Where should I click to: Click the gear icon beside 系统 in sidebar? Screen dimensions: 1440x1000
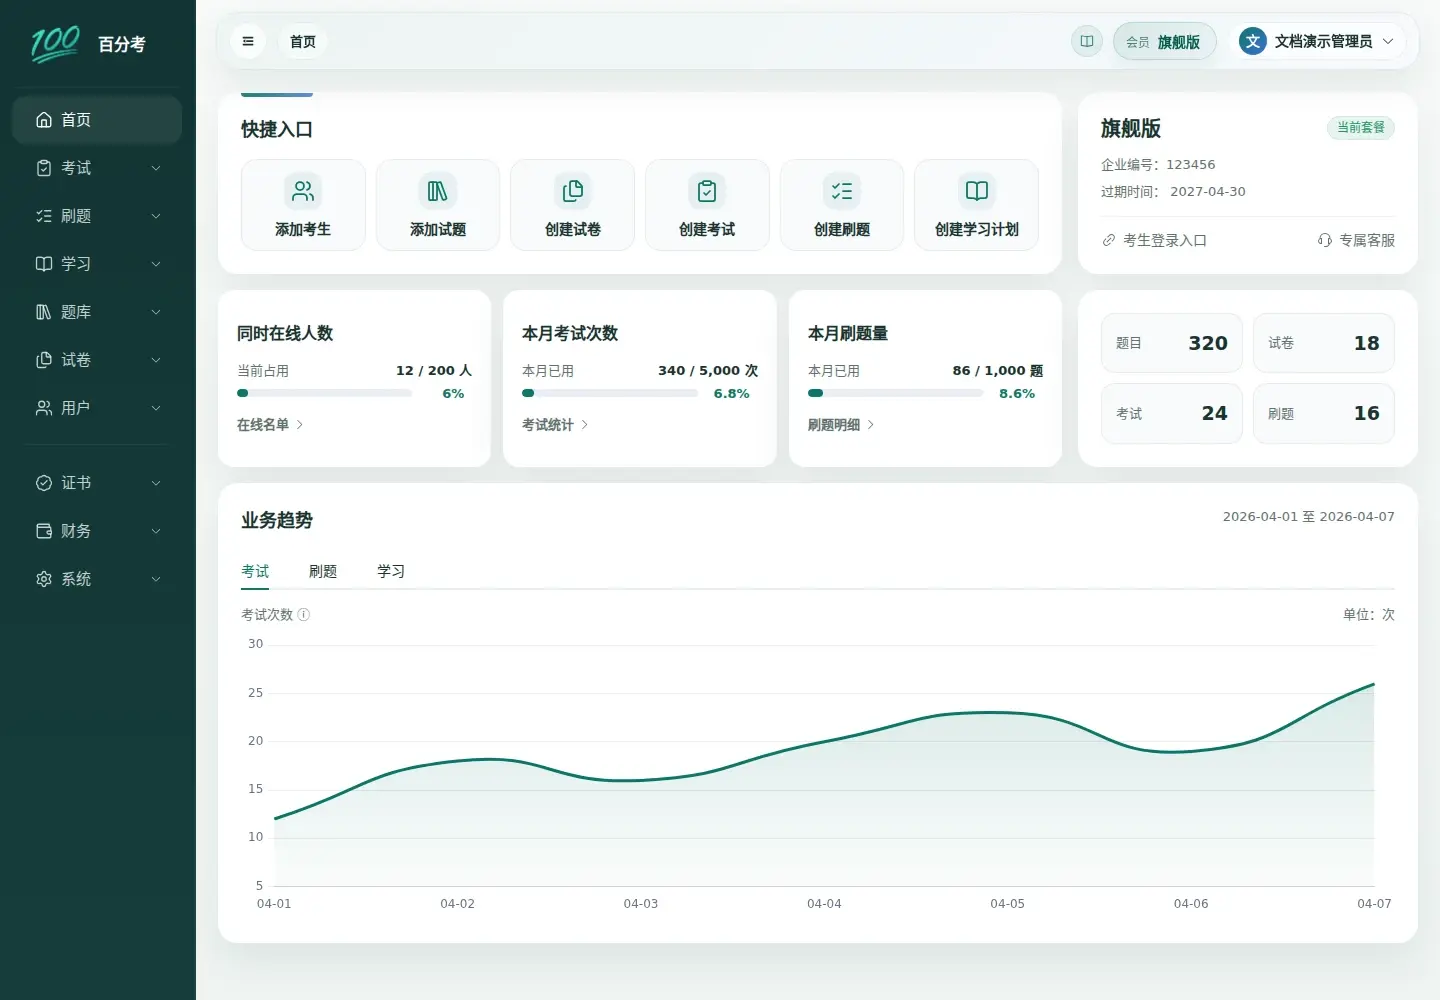click(x=44, y=579)
